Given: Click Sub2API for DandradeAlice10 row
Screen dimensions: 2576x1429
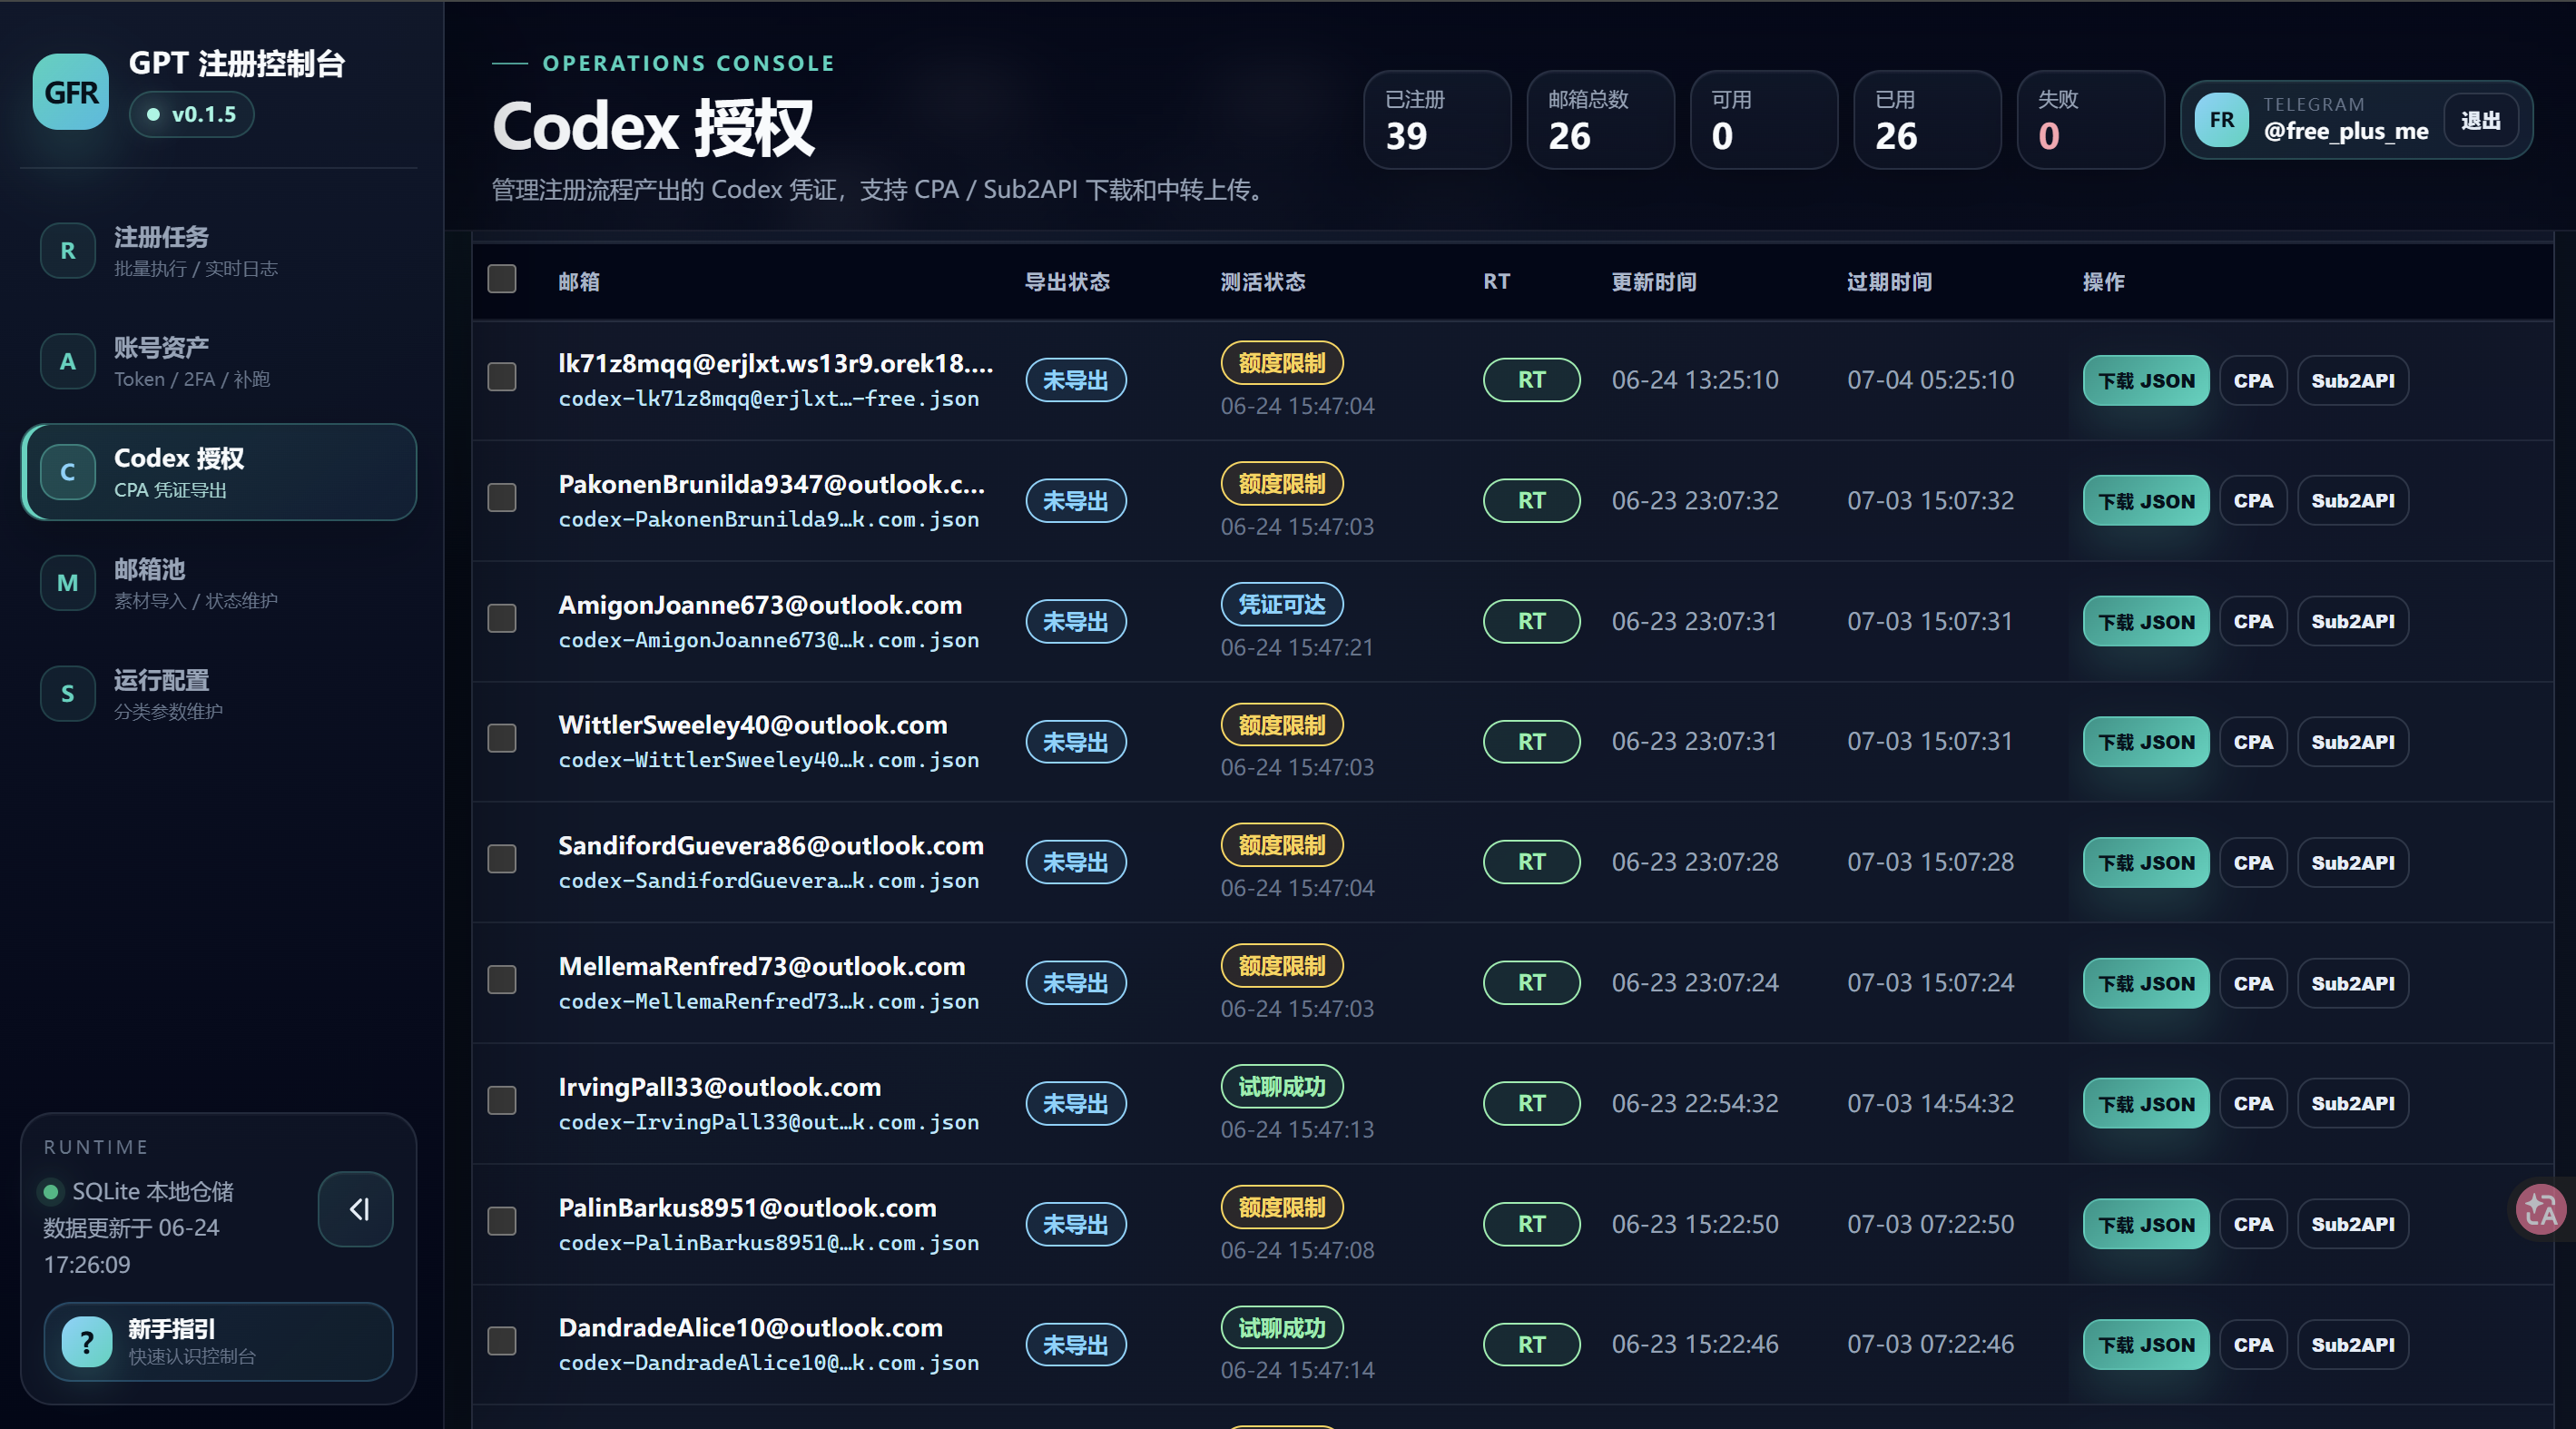Looking at the screenshot, I should point(2353,1345).
